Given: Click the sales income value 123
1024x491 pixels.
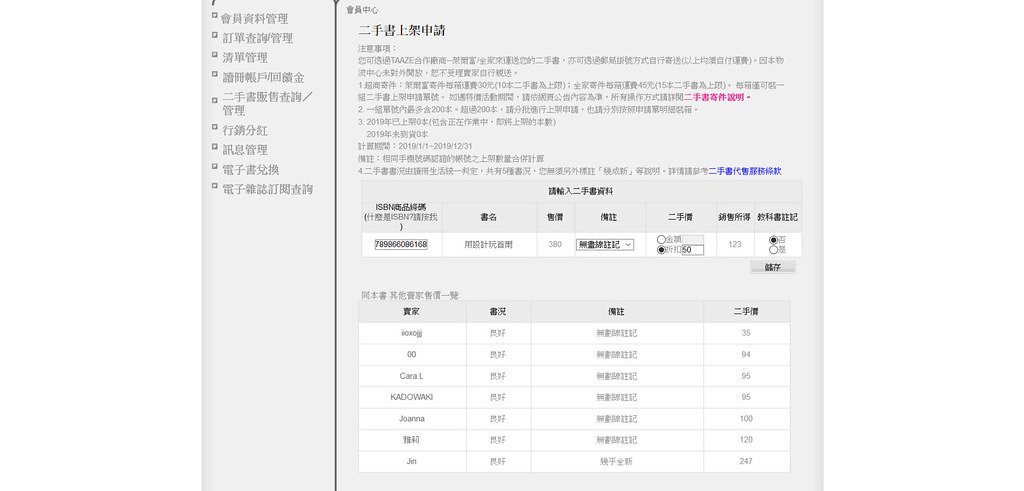Looking at the screenshot, I should tap(735, 245).
